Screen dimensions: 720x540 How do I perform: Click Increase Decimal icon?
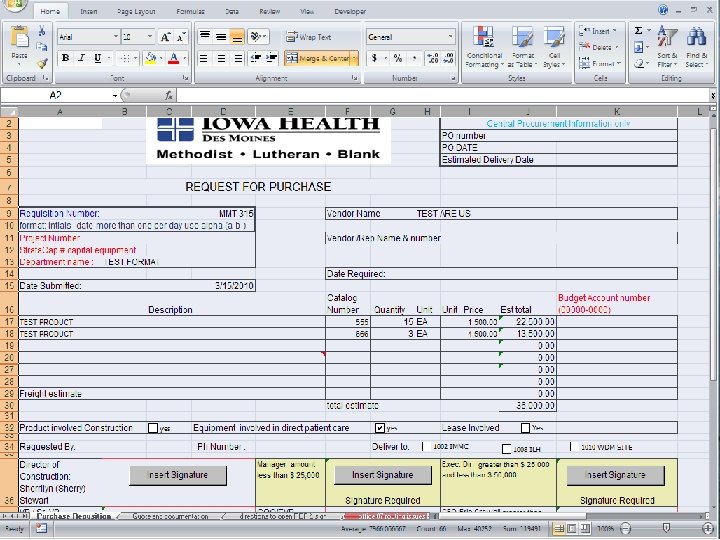[433, 58]
